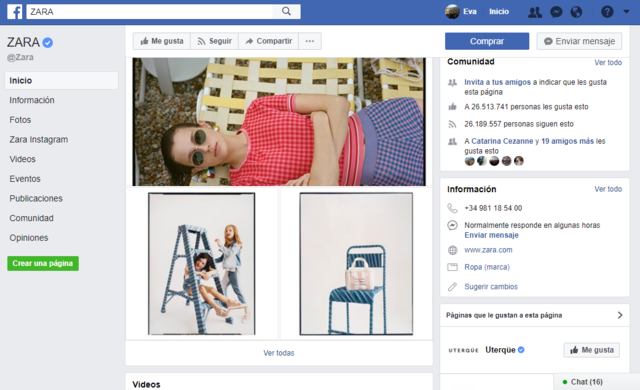This screenshot has height=390, width=640.
Task: Open the Uterqüe page link
Action: (500, 350)
